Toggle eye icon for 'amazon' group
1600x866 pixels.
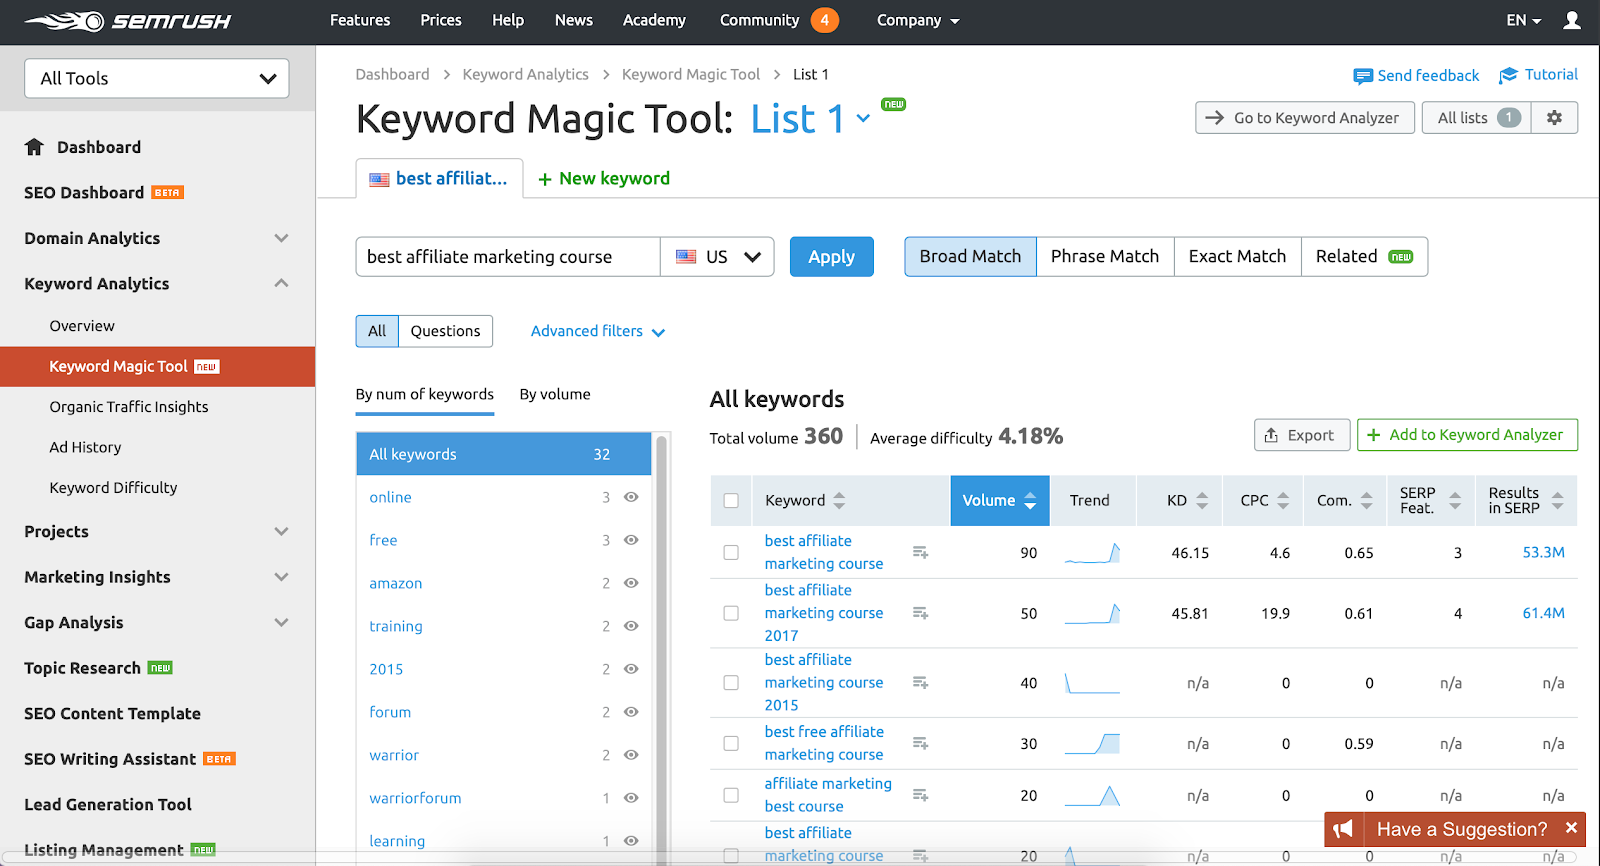tap(631, 583)
